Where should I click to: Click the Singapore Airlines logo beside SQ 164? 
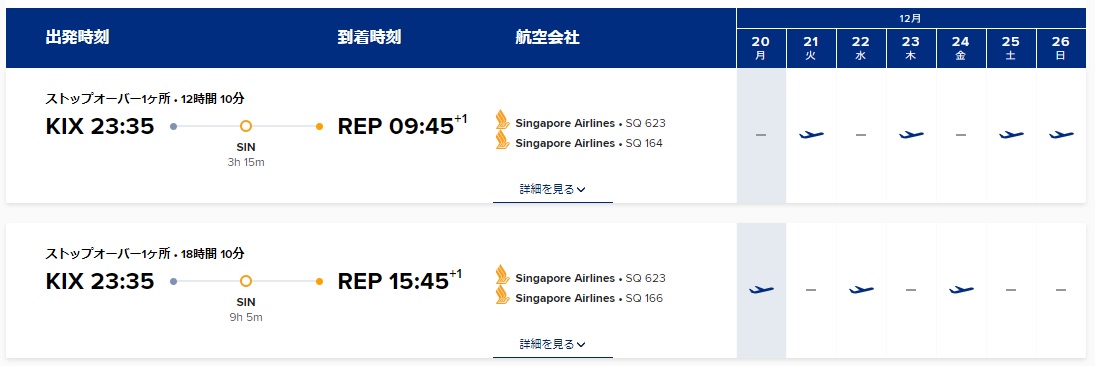(x=502, y=141)
